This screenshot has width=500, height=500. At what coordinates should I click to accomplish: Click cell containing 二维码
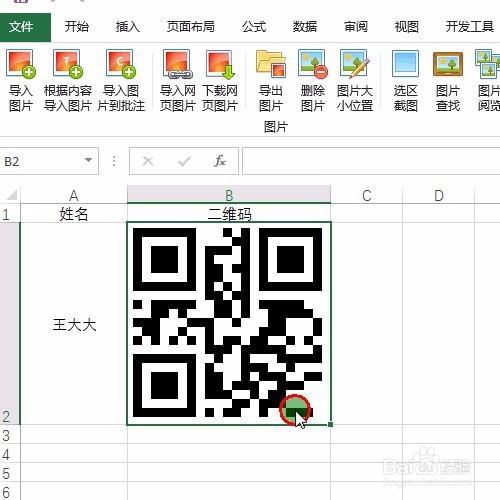pyautogui.click(x=229, y=214)
